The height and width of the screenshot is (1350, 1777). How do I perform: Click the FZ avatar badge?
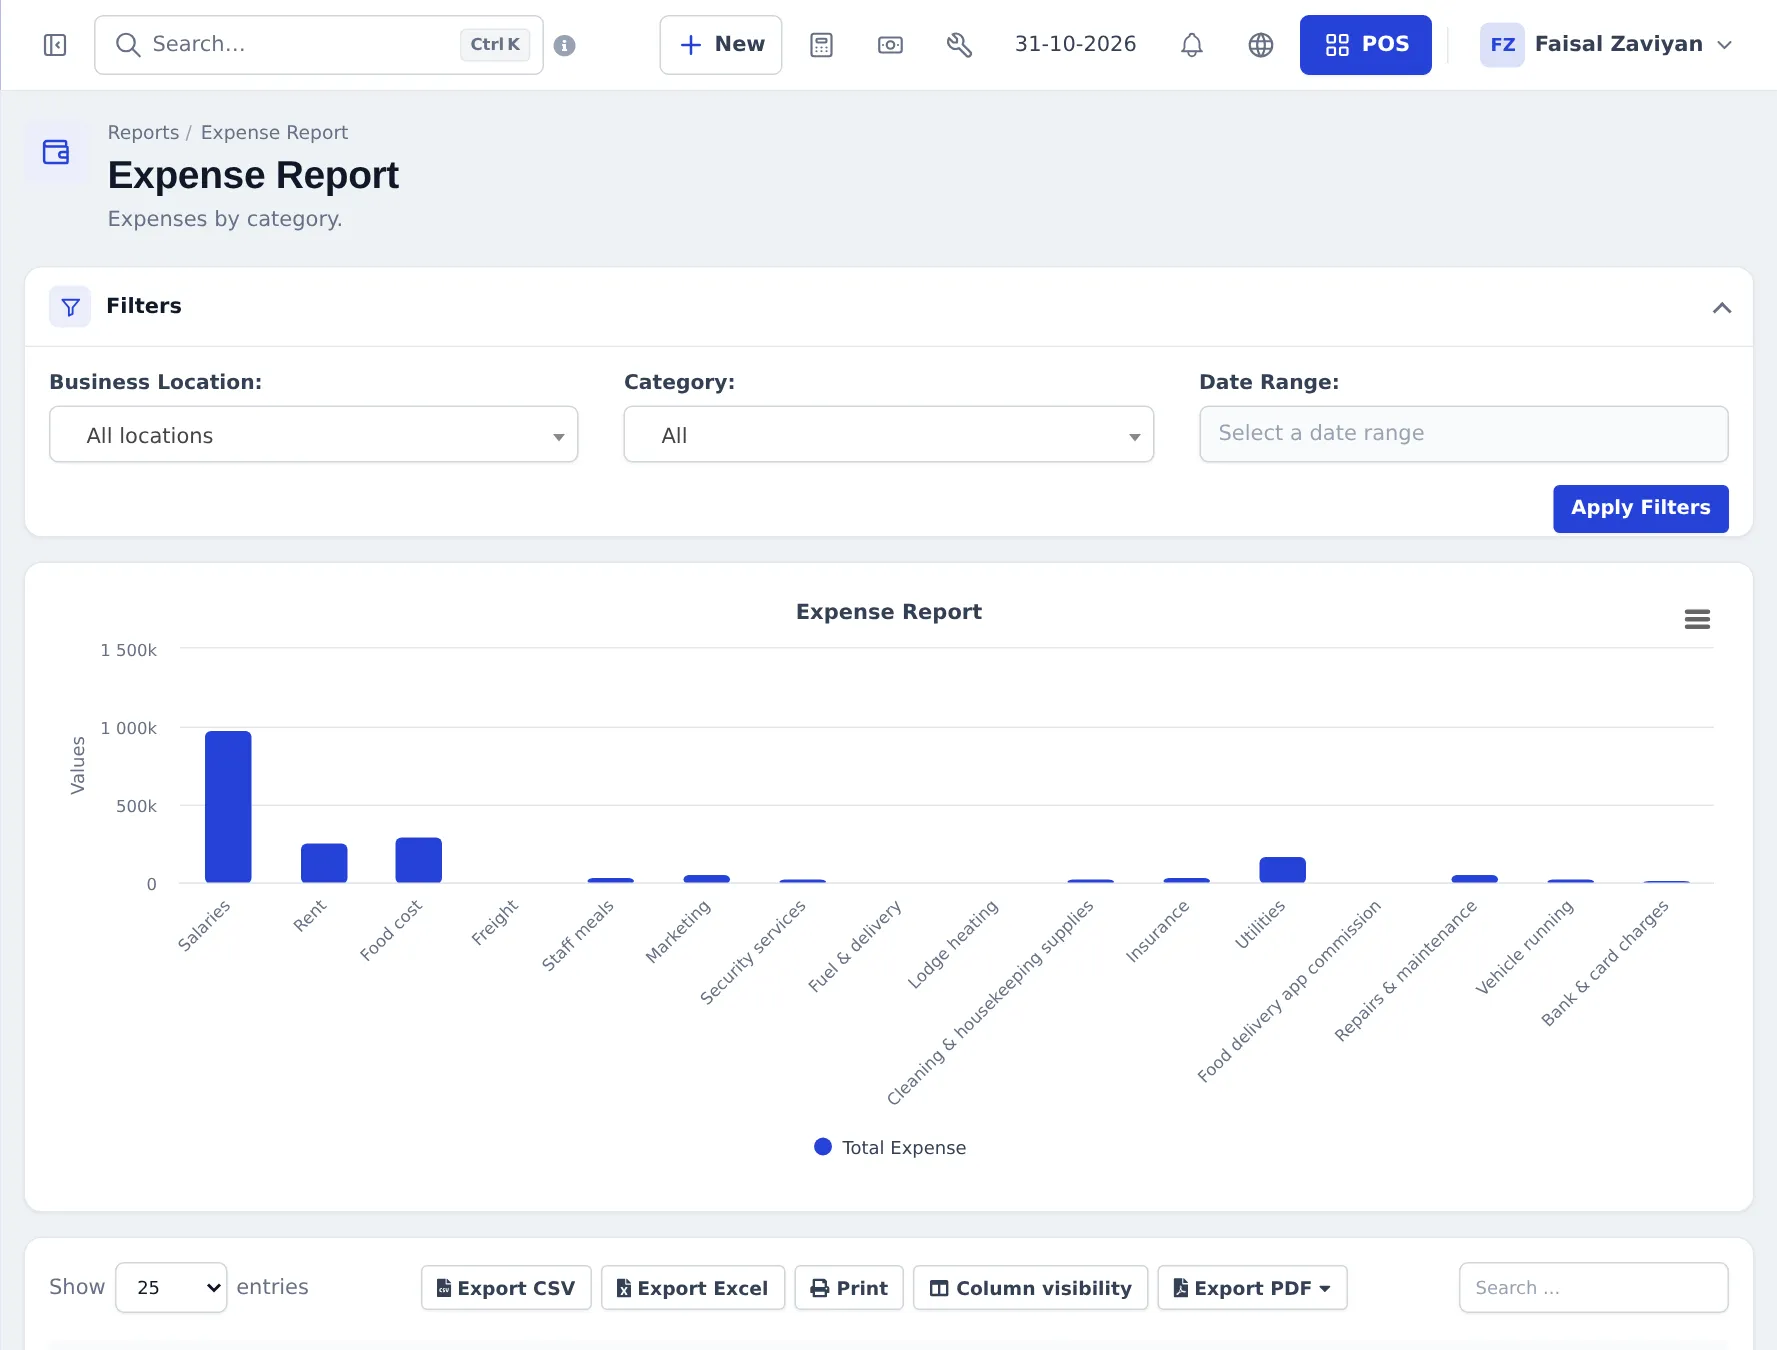(1502, 45)
